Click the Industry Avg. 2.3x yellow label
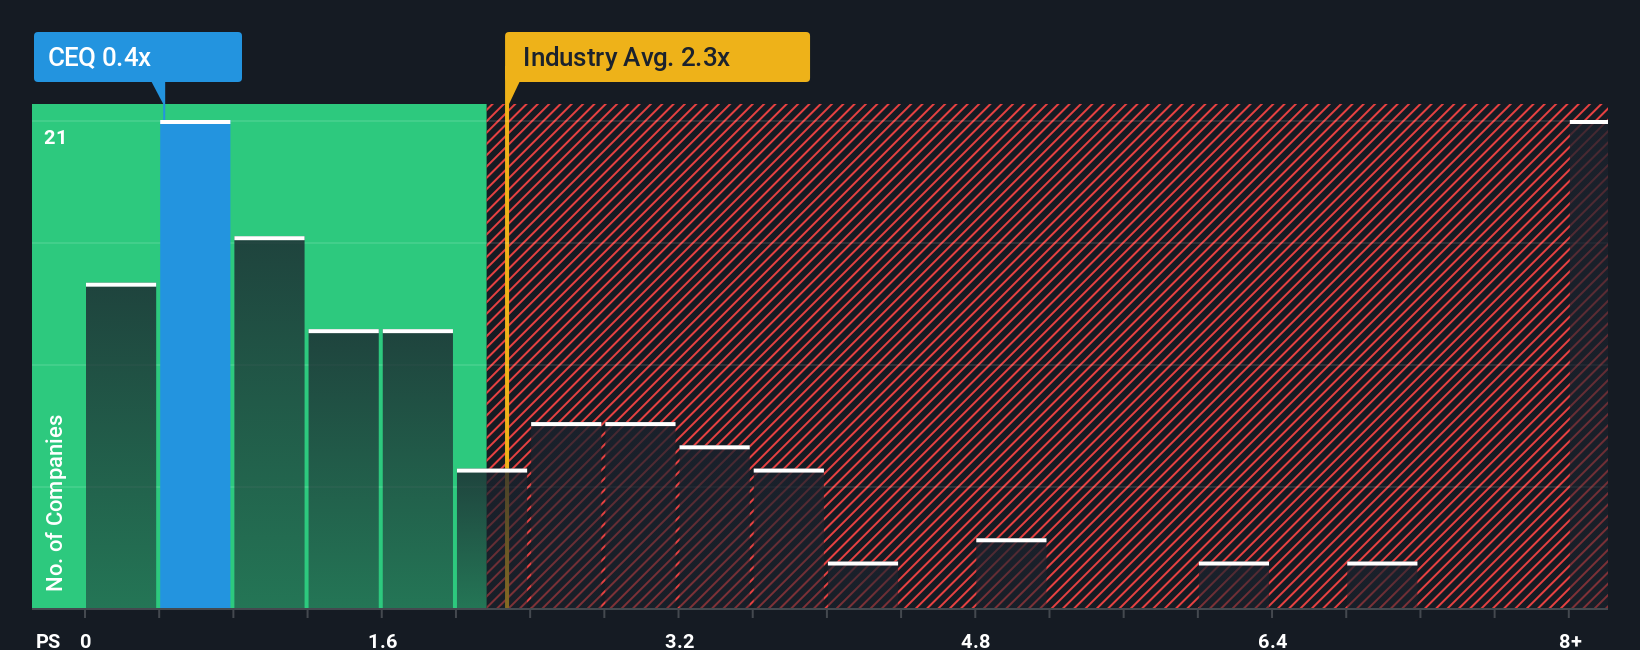This screenshot has width=1640, height=650. tap(657, 57)
